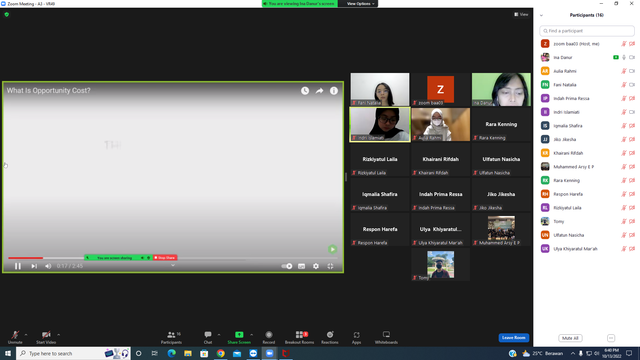This screenshot has height=360, width=640.
Task: Click the Record icon
Action: 269,335
